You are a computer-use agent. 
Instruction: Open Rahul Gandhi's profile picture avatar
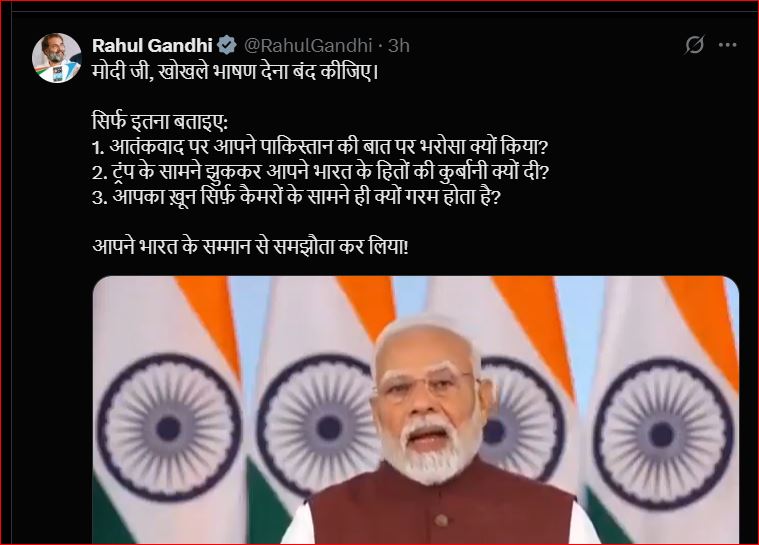point(57,58)
